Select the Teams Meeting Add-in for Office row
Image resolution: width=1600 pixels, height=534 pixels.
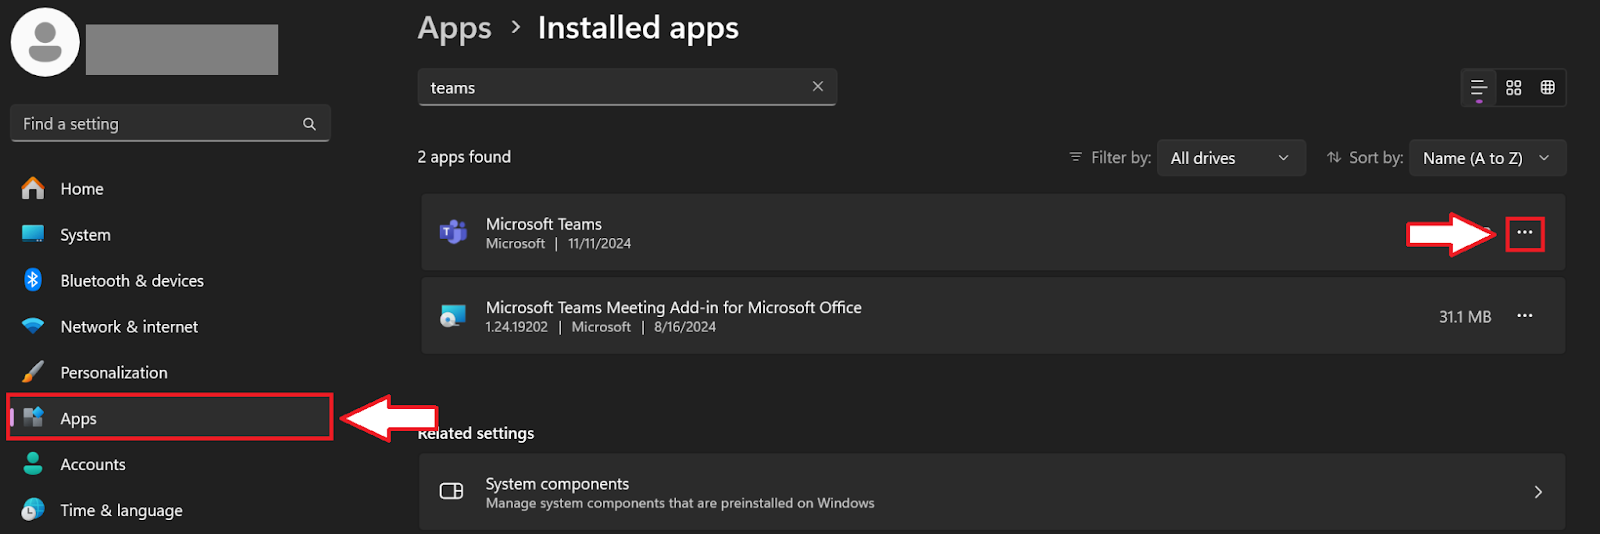(993, 316)
